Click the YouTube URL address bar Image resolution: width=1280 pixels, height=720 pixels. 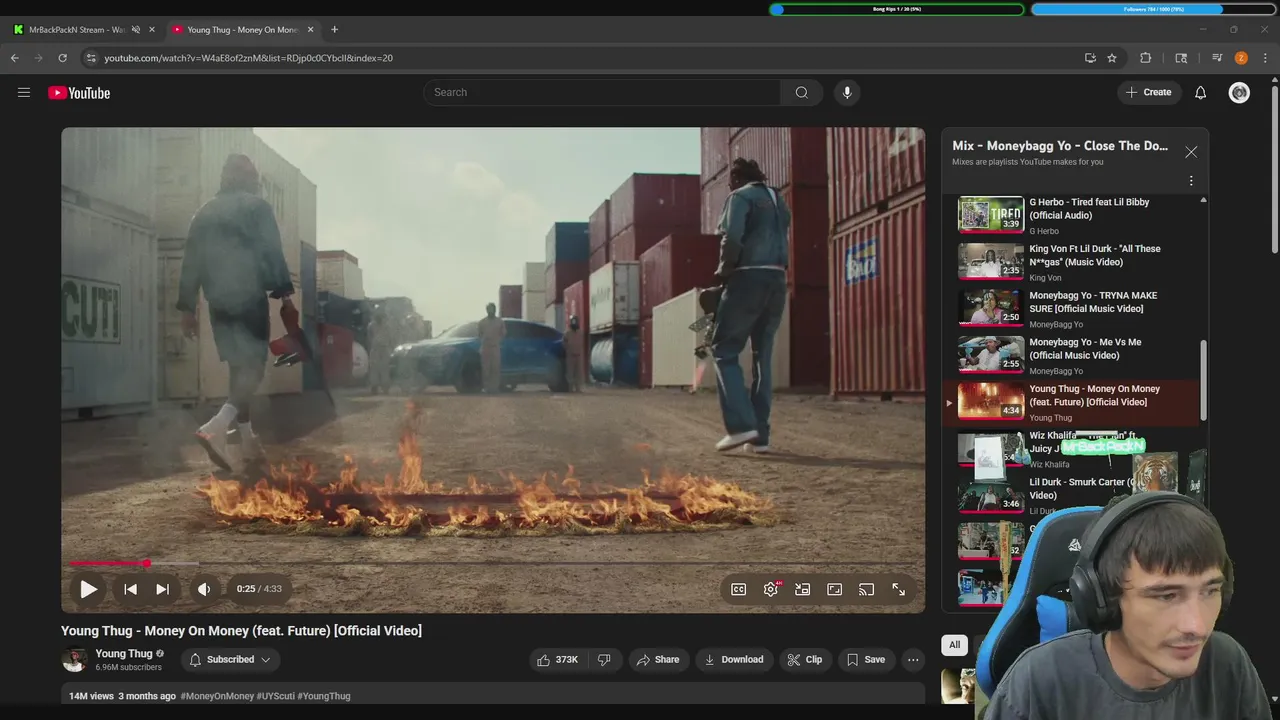(580, 58)
